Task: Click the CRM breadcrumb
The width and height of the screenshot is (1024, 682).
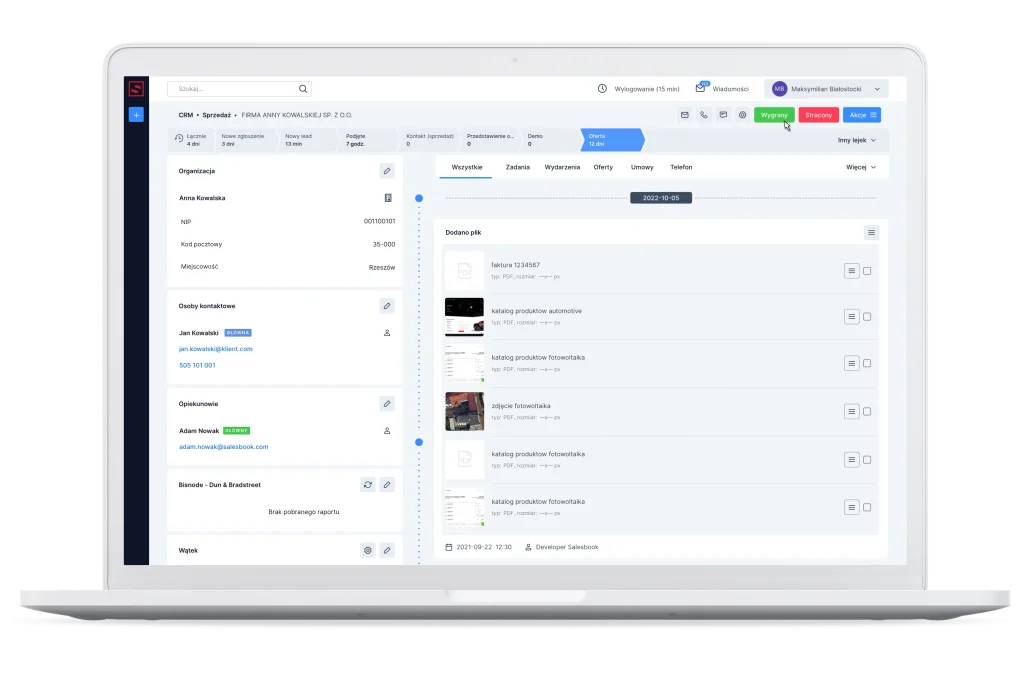Action: point(185,115)
